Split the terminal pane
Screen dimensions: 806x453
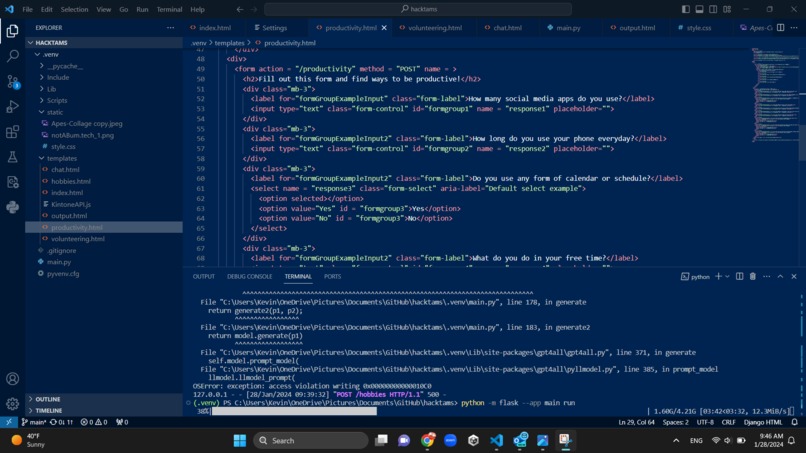(739, 277)
